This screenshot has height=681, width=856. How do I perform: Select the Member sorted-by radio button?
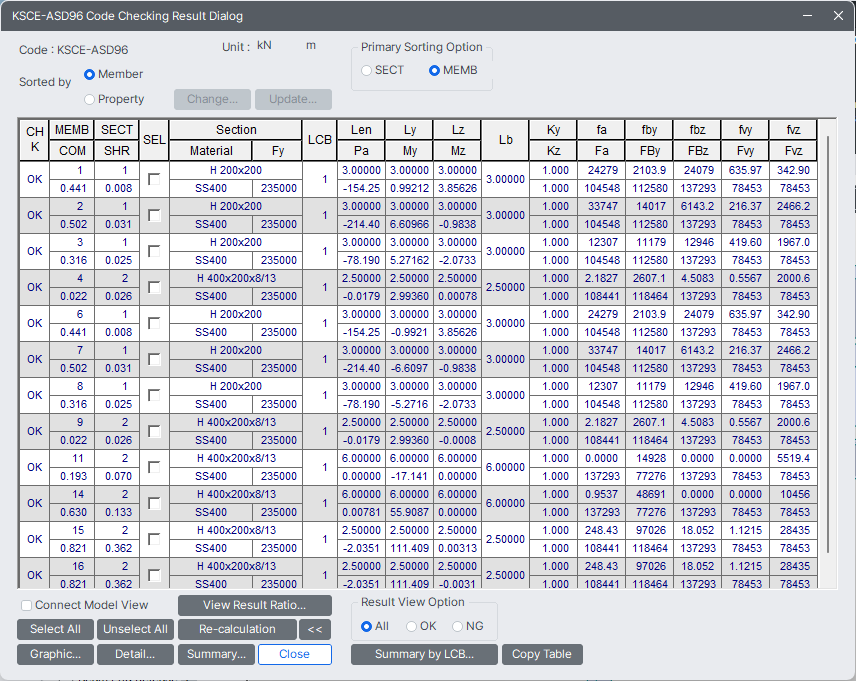[90, 74]
